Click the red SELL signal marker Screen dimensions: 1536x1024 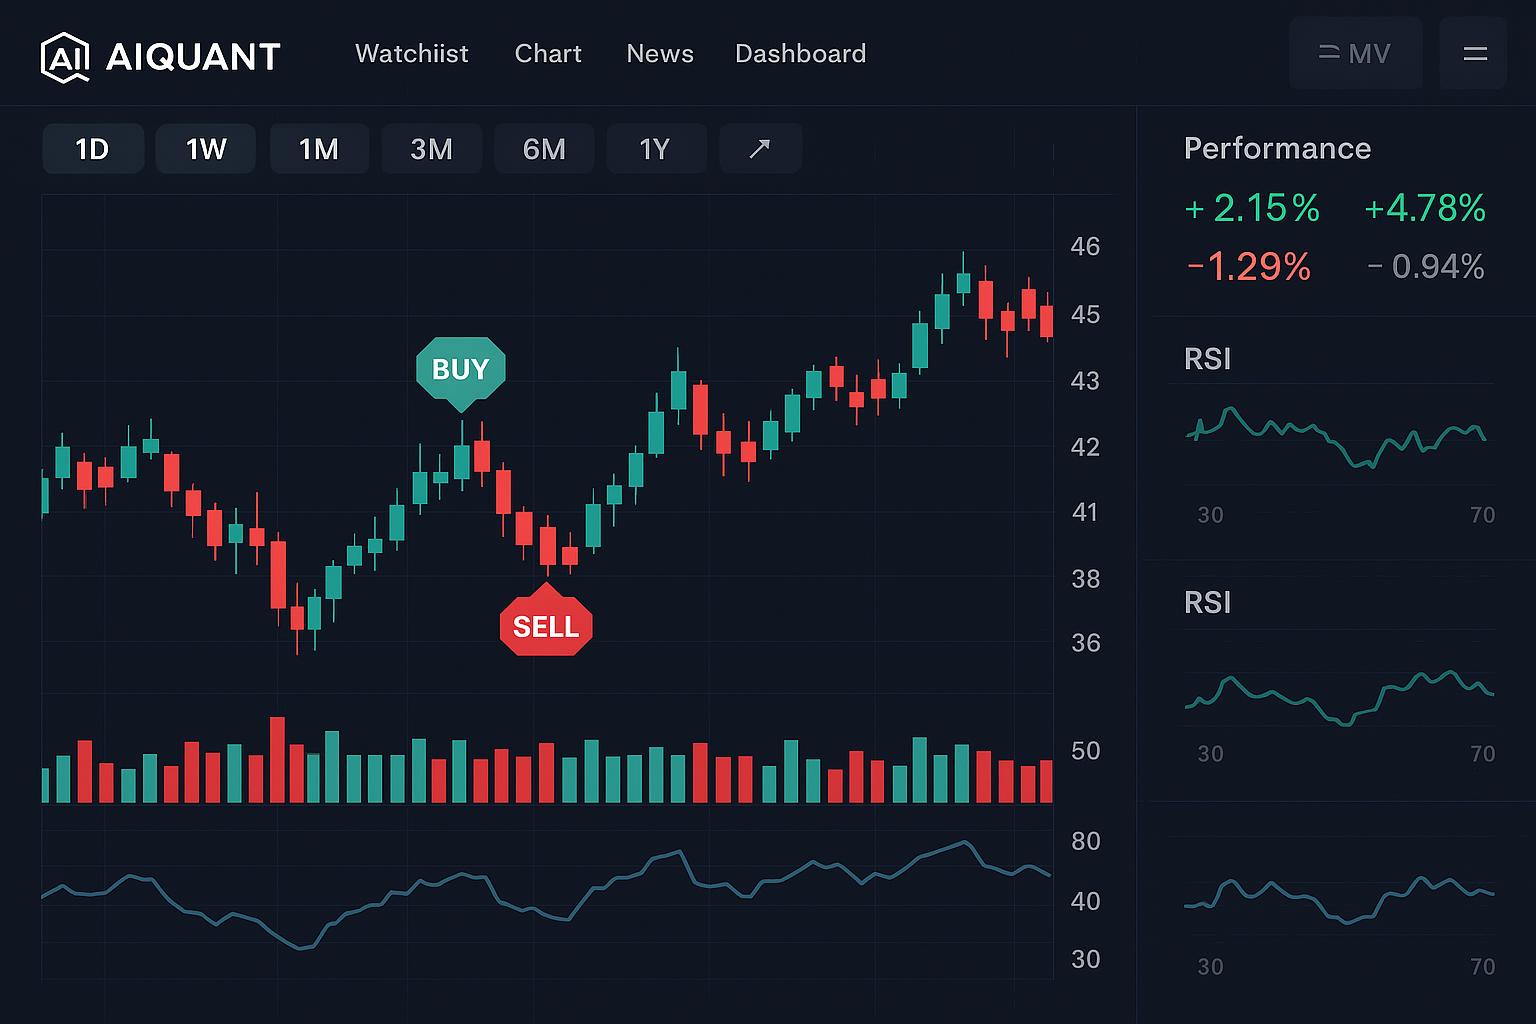(546, 627)
